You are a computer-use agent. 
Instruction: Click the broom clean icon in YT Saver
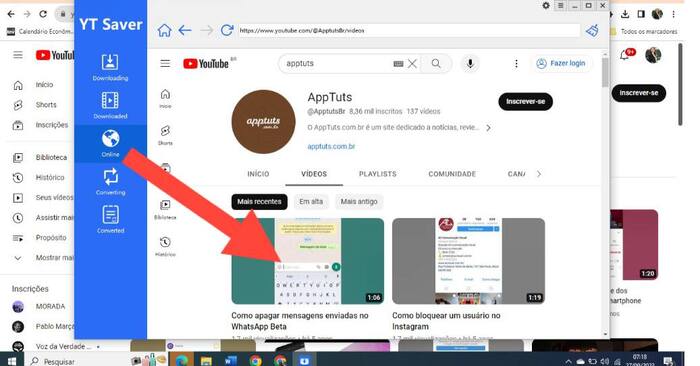coord(592,31)
